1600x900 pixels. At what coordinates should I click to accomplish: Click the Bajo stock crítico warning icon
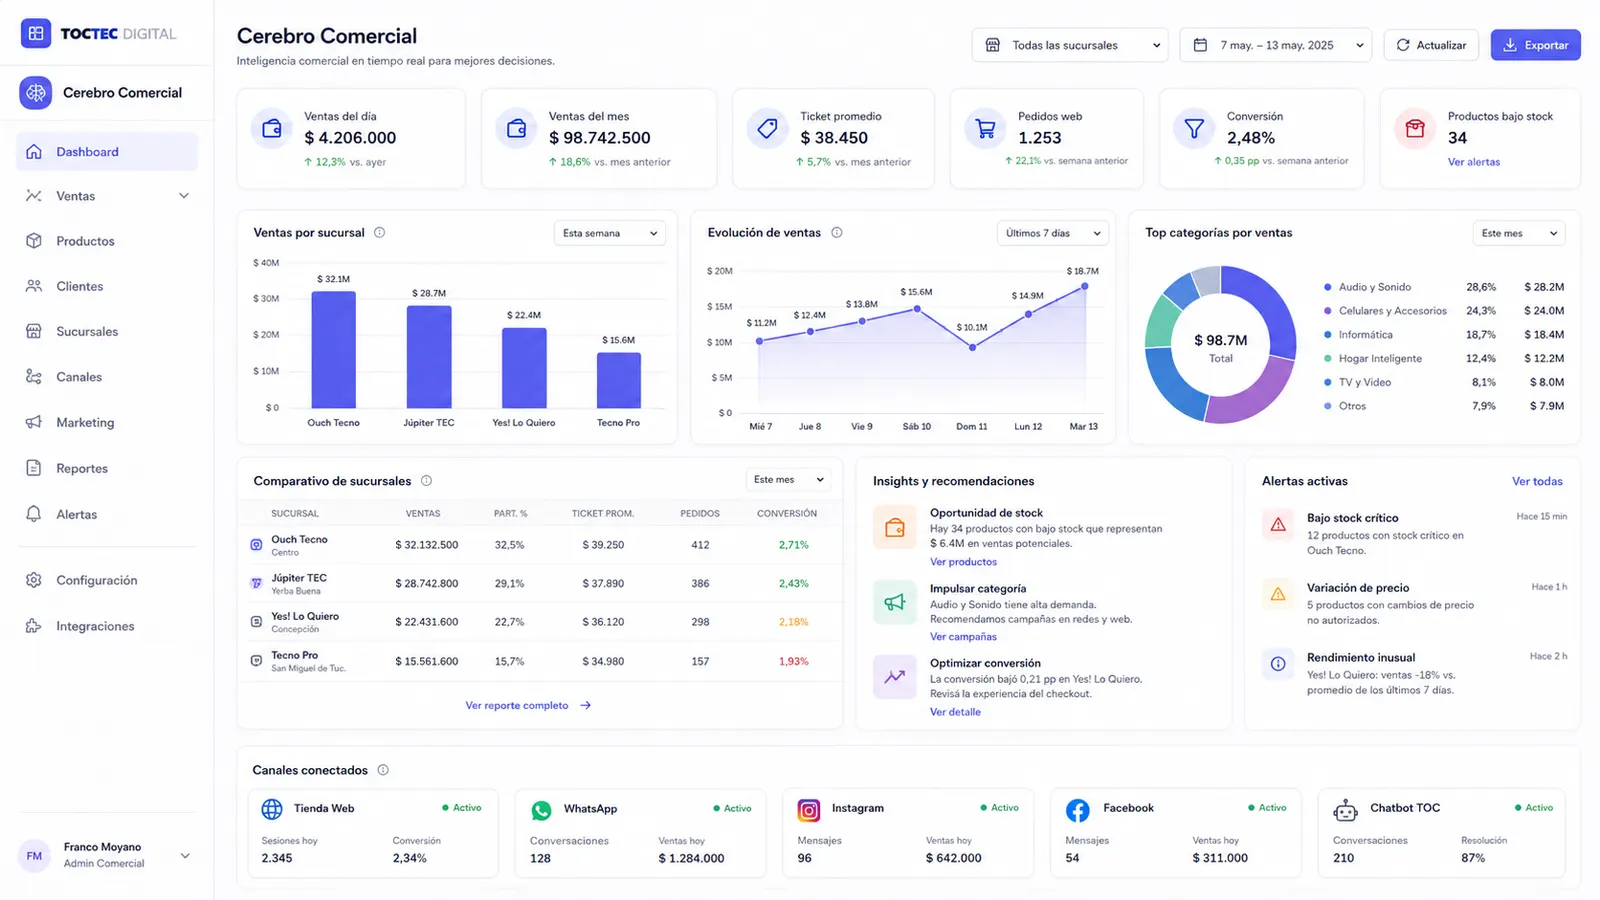(1278, 524)
